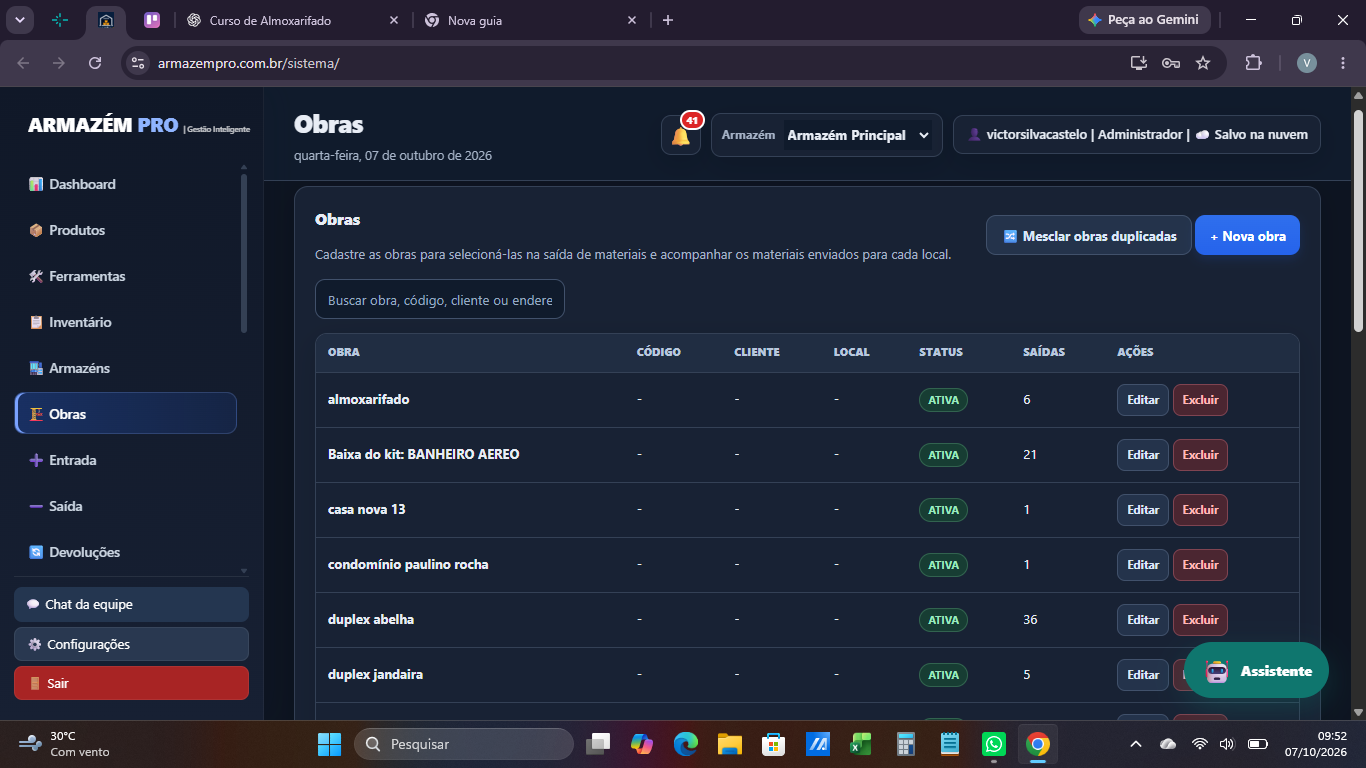1366x768 pixels.
Task: Open Peça ao Gemini
Action: (1144, 20)
